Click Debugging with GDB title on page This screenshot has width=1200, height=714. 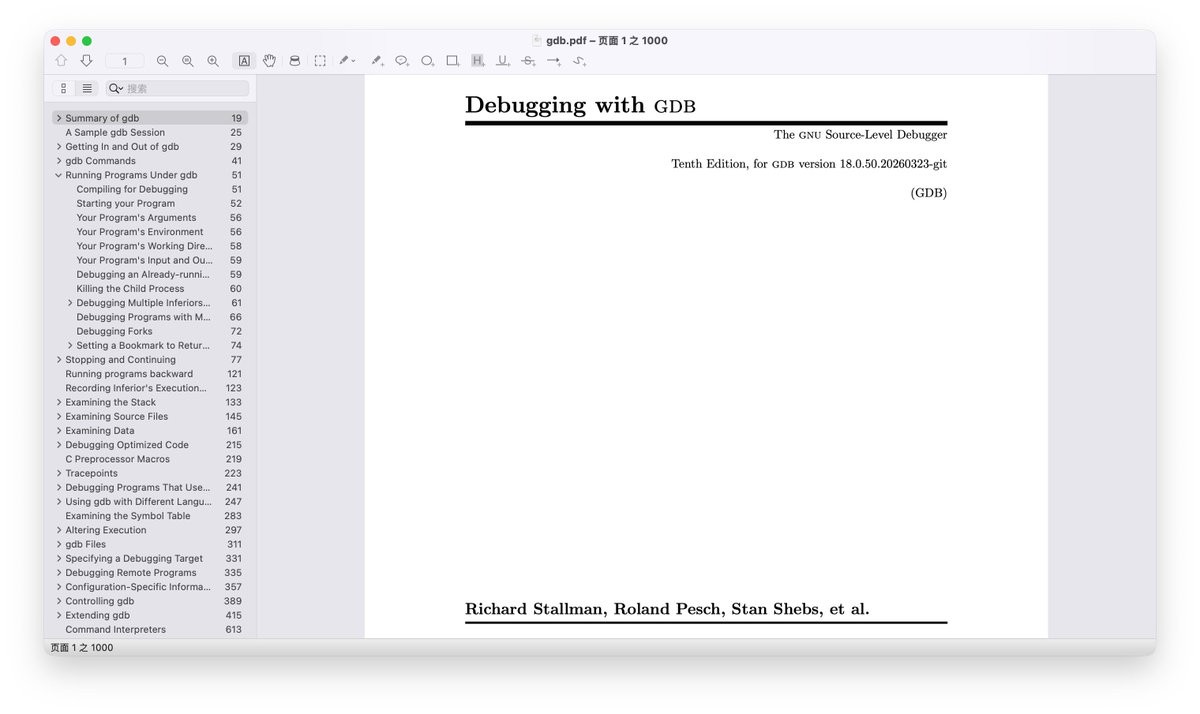point(580,105)
